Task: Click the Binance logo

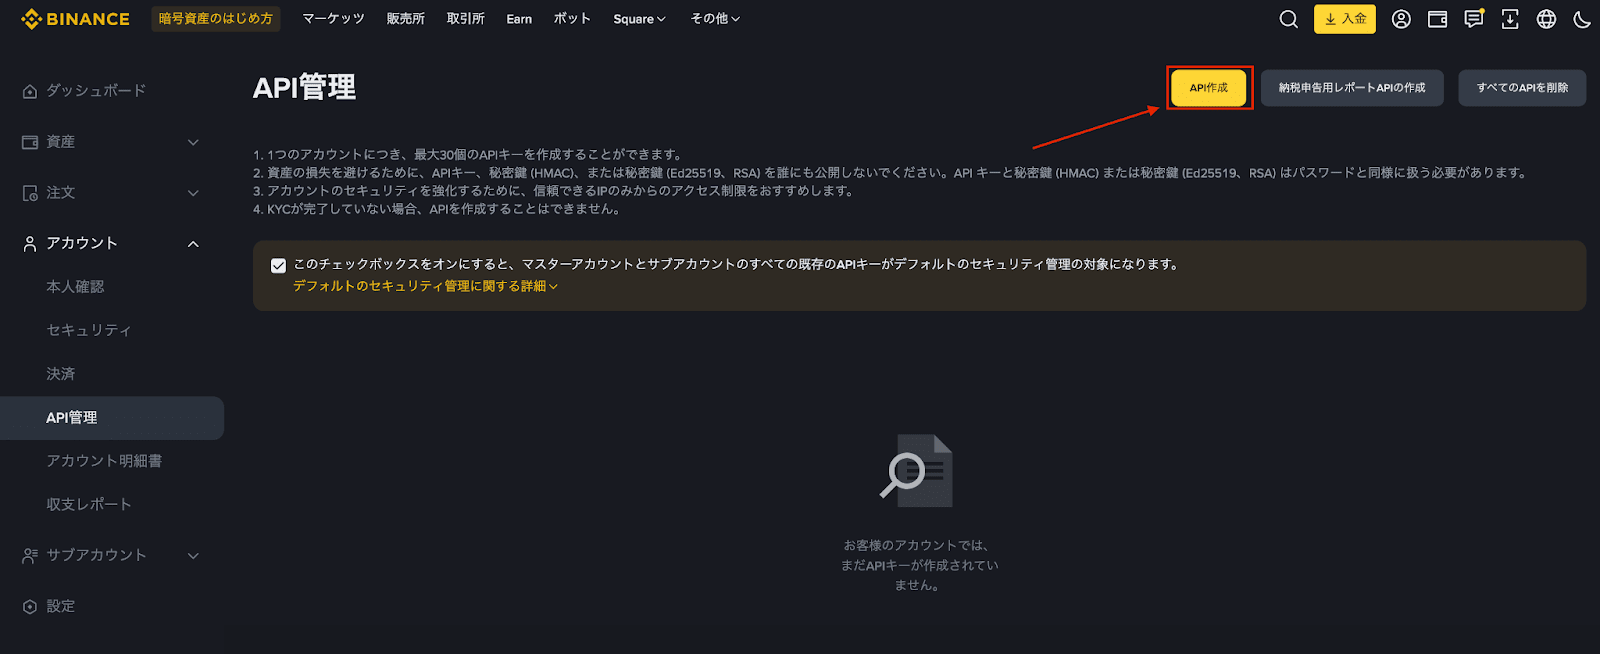Action: click(x=75, y=19)
